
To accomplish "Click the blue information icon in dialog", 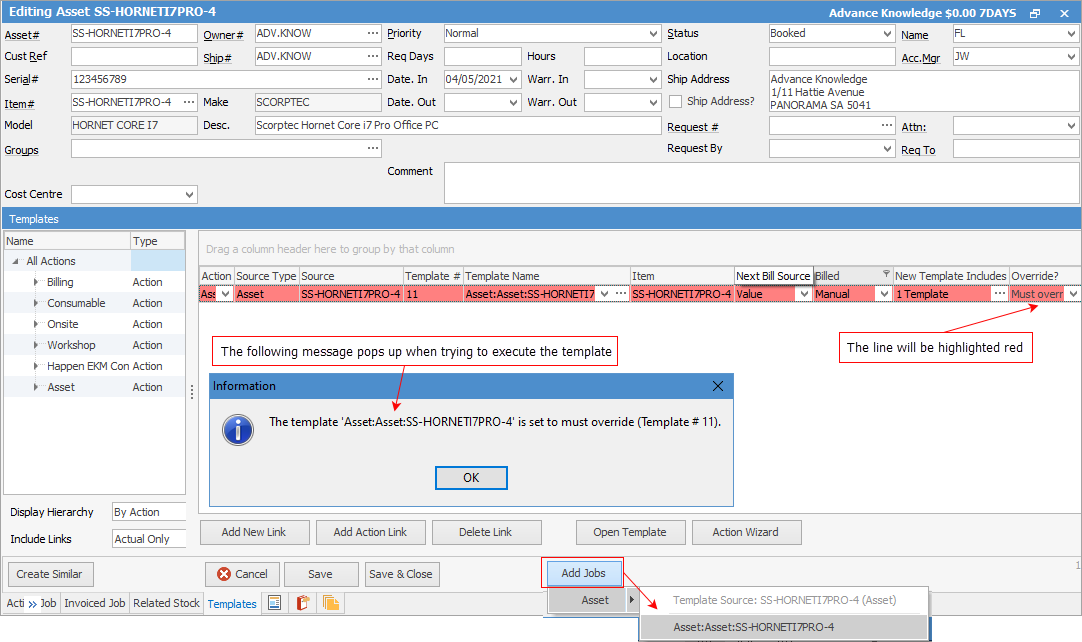I will [x=238, y=430].
